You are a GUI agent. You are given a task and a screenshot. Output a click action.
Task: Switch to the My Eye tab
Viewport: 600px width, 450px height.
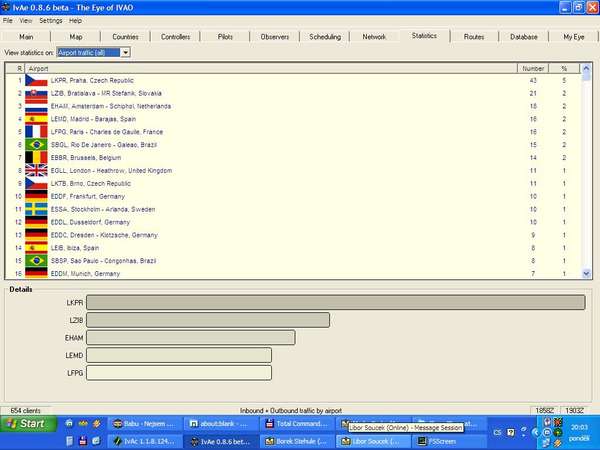(x=573, y=37)
